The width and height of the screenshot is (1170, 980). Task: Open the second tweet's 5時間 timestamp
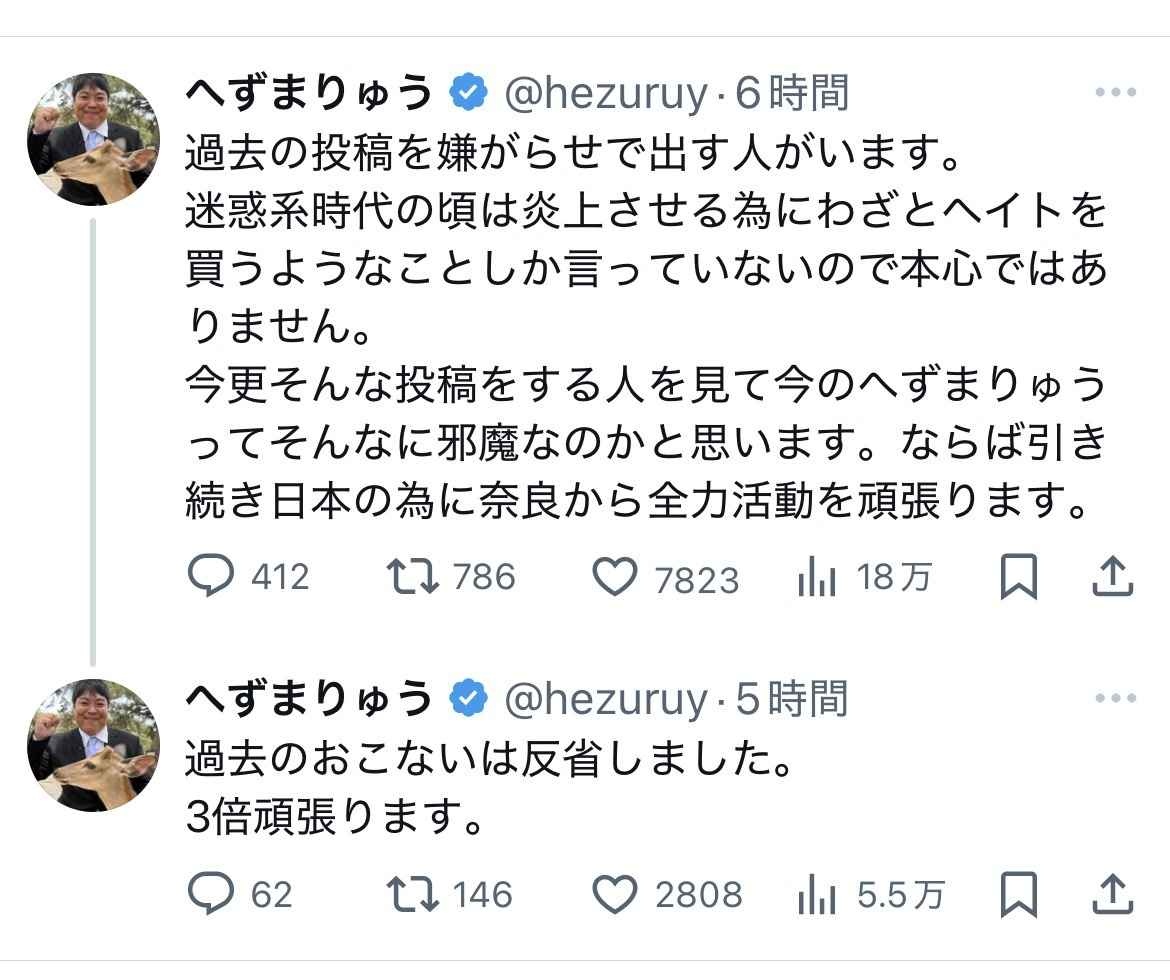click(792, 699)
